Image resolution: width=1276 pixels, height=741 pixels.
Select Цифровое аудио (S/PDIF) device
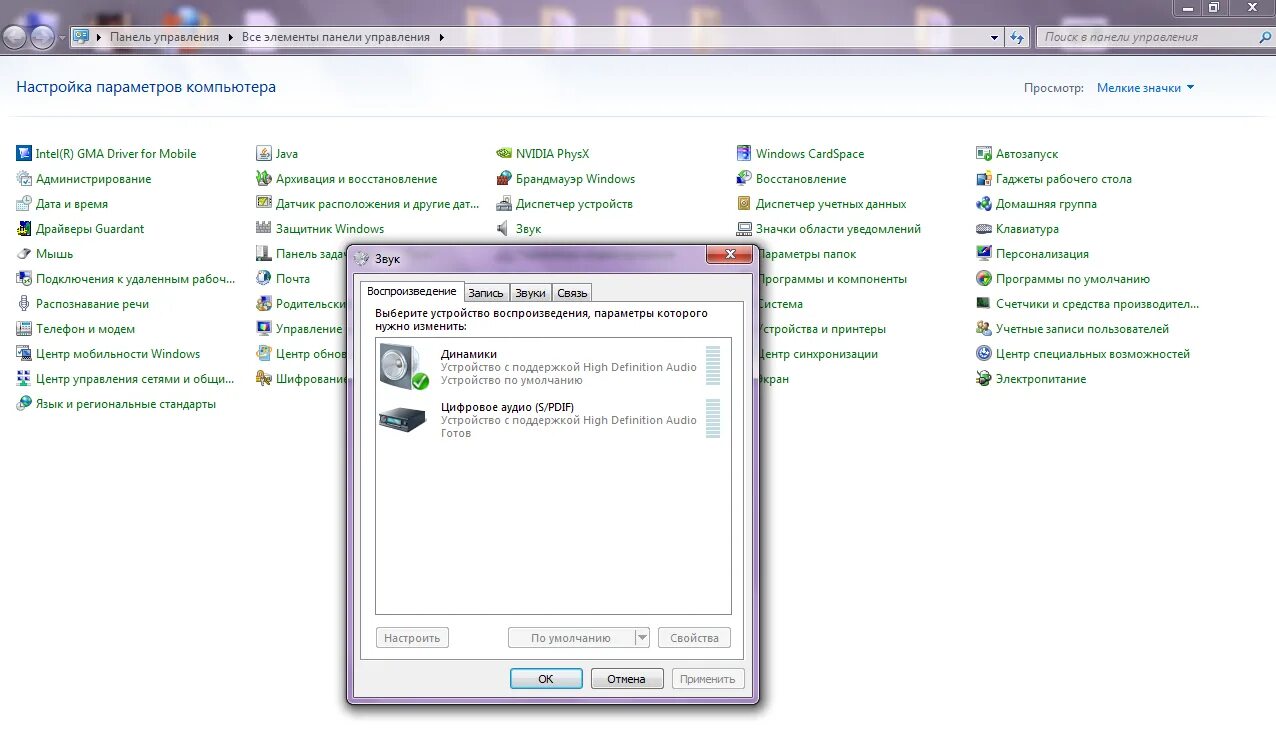click(x=552, y=419)
